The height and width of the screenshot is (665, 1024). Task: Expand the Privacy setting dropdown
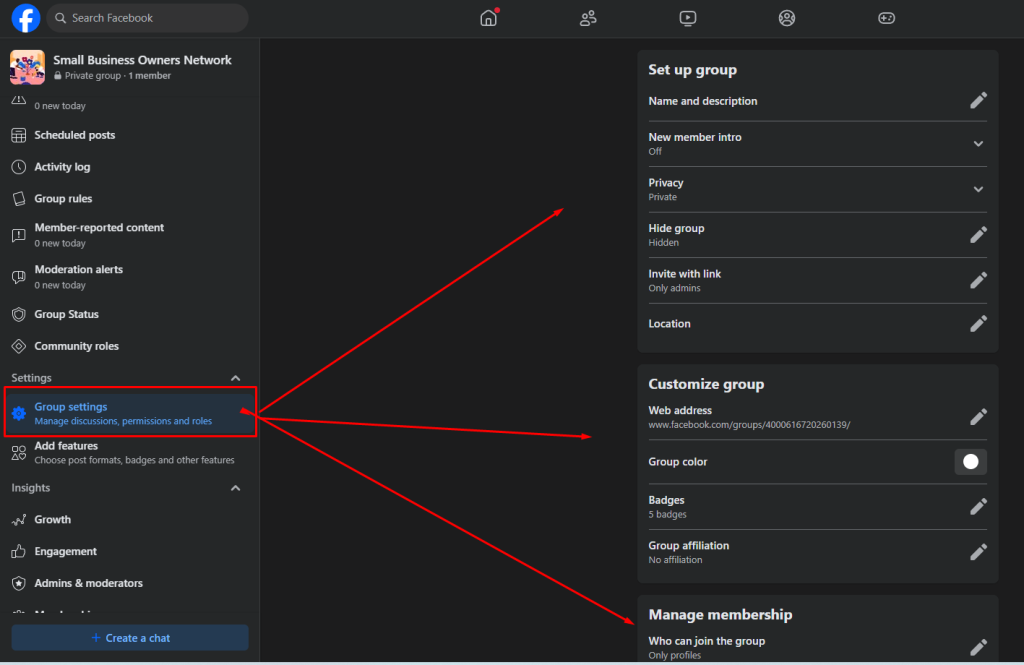tap(978, 189)
